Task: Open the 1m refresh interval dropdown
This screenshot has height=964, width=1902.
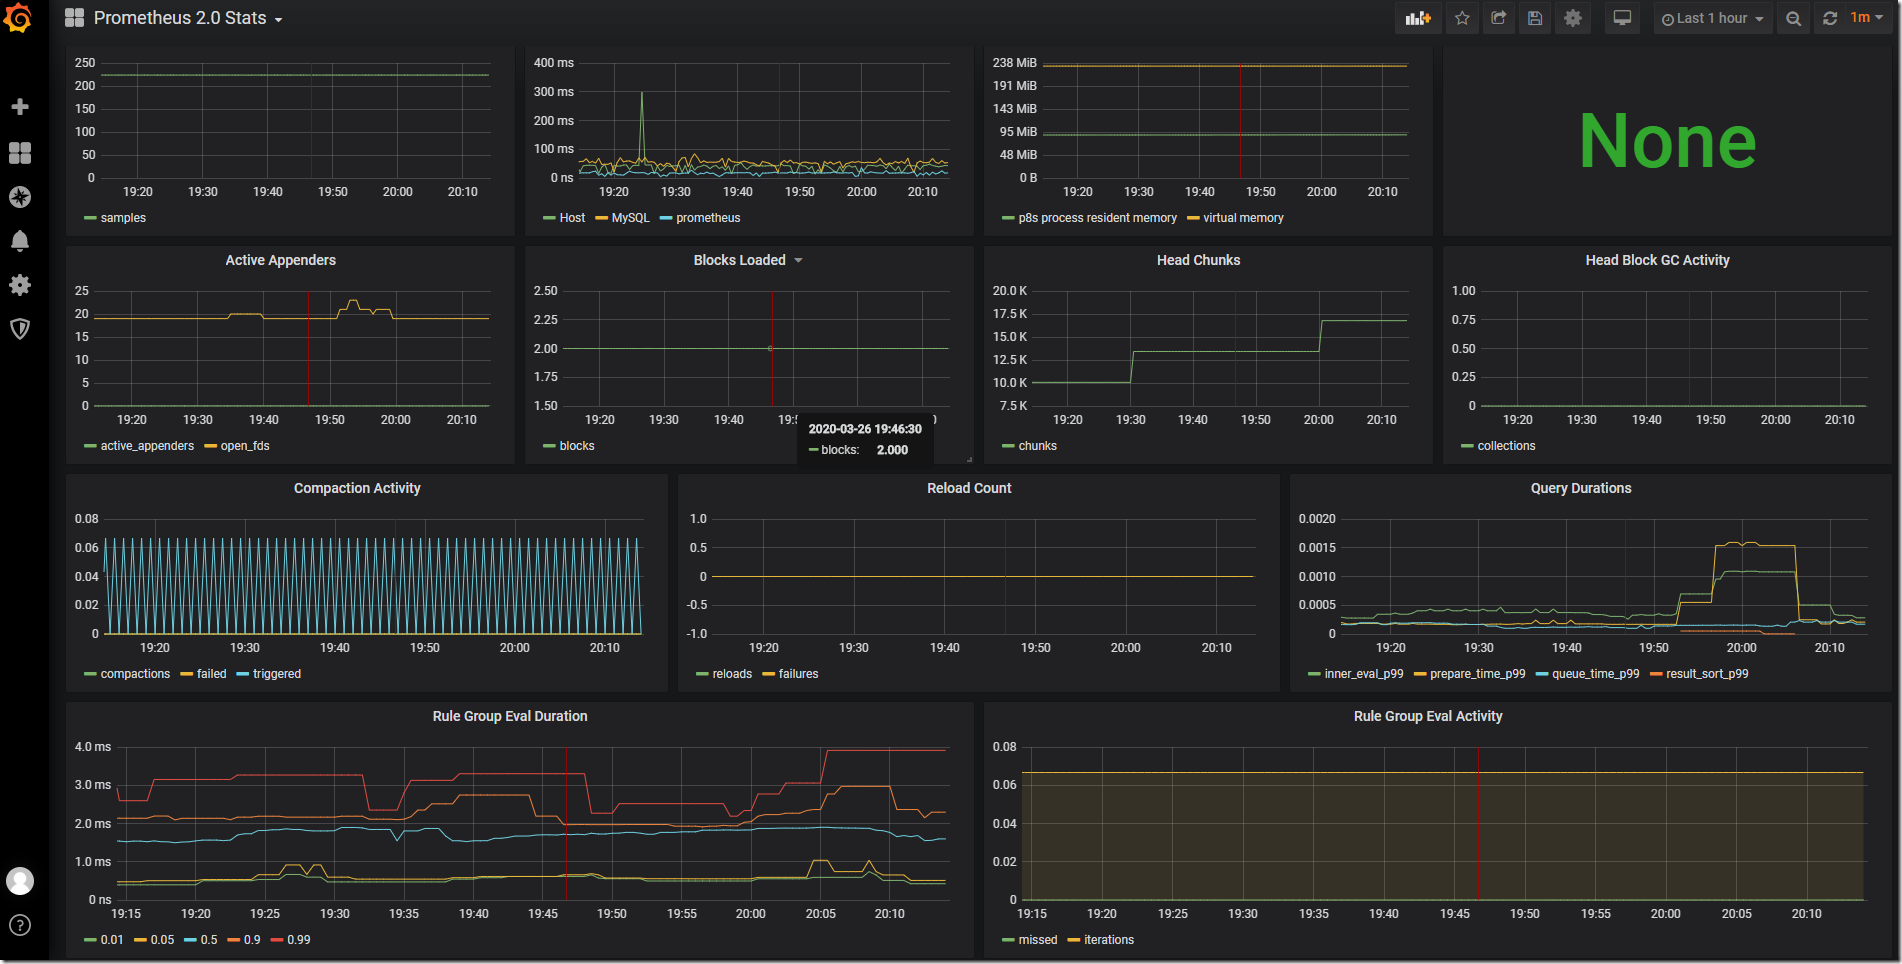Action: coord(1867,18)
